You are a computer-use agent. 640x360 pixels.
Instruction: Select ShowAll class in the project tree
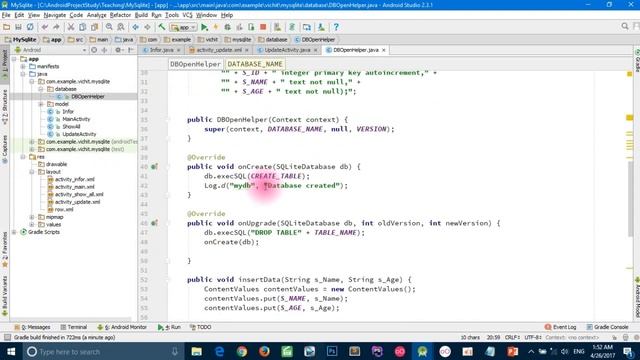pyautogui.click(x=71, y=127)
